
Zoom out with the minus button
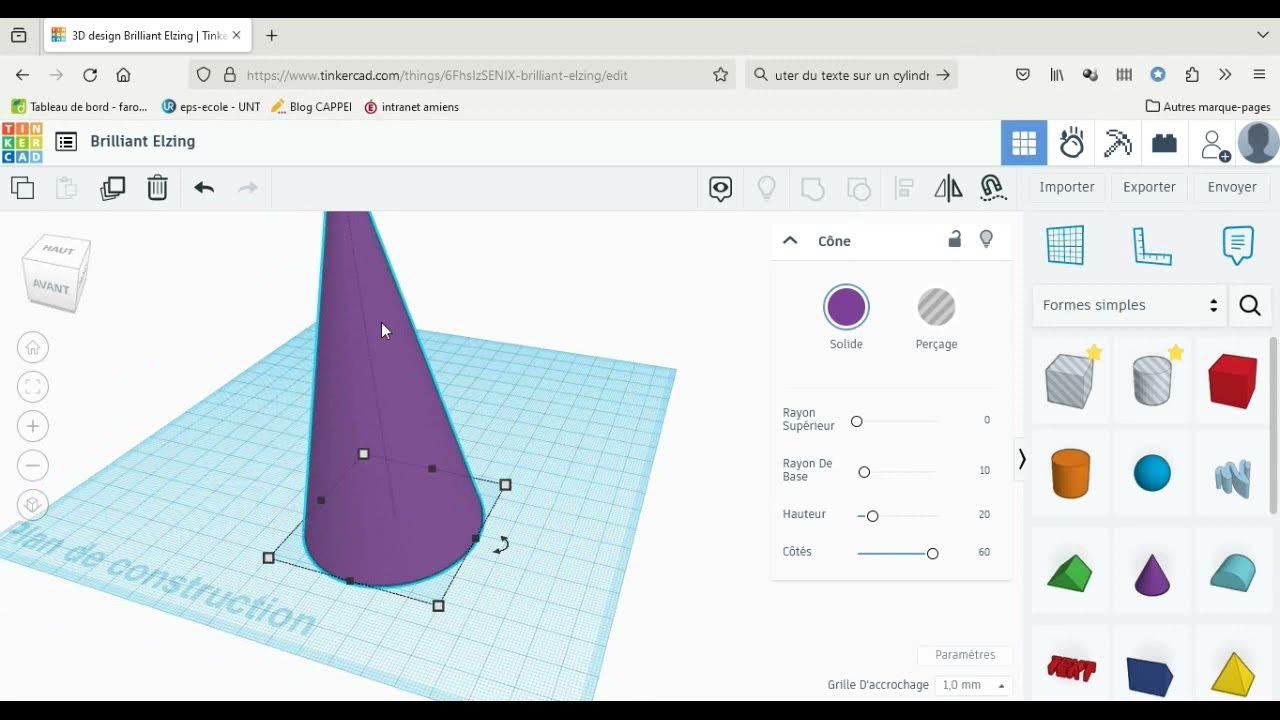click(x=33, y=466)
